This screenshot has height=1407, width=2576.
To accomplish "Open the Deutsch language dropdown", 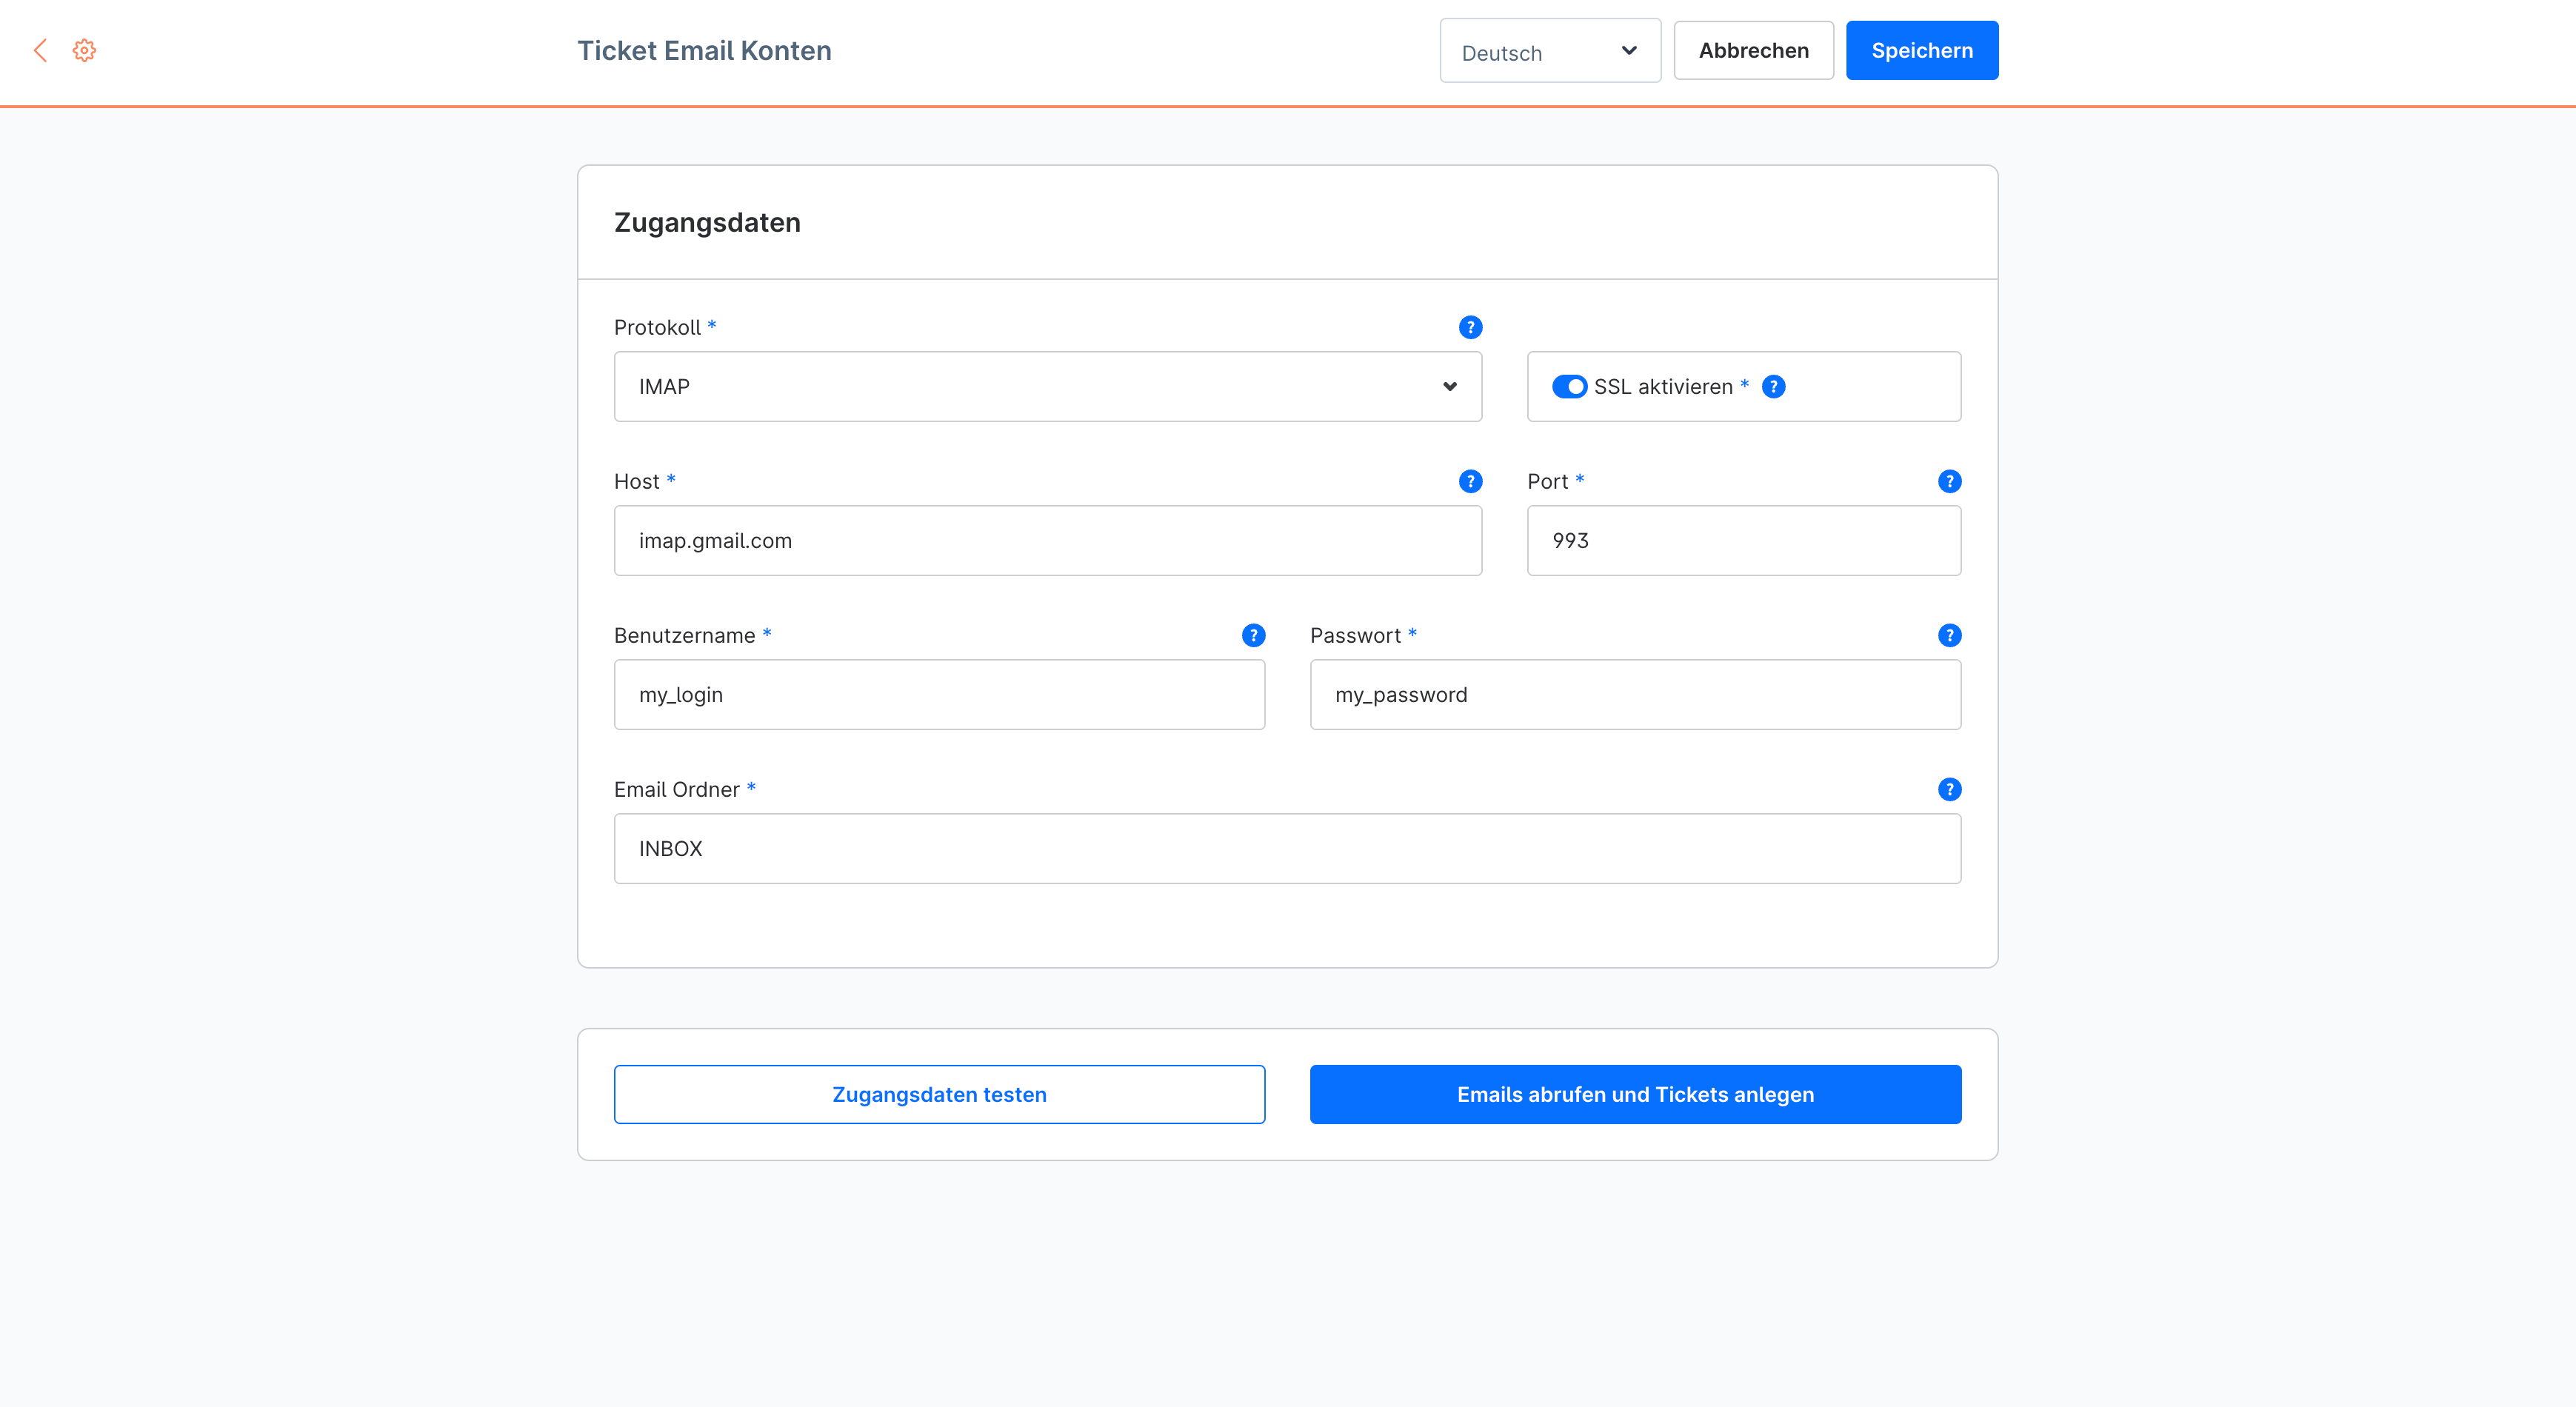I will click(1550, 51).
